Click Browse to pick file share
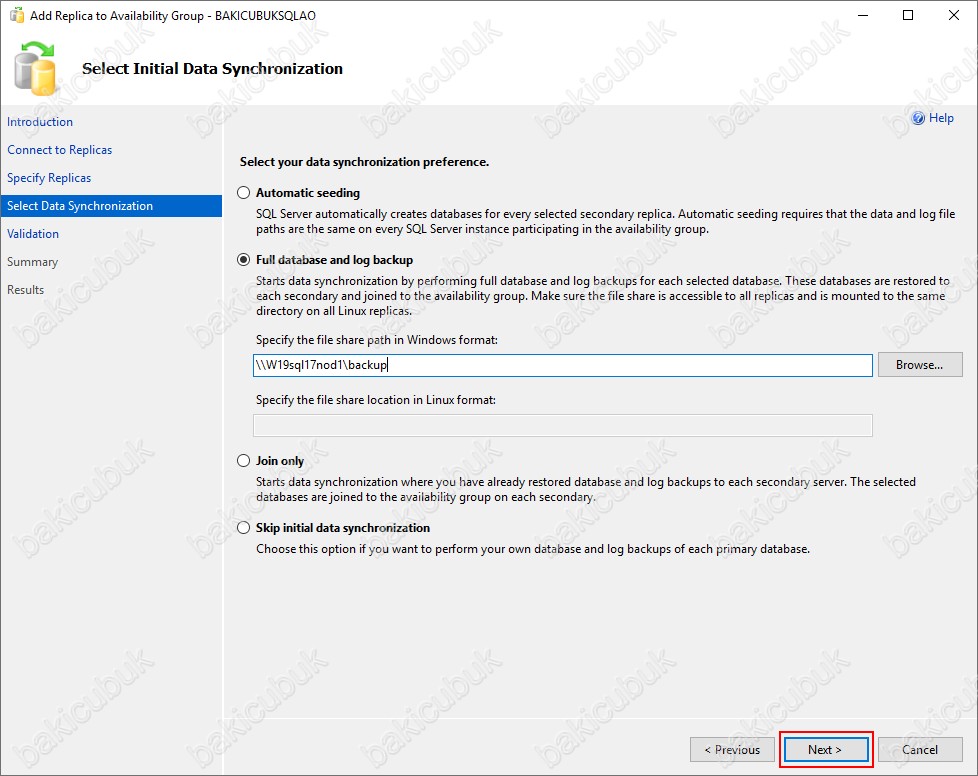The height and width of the screenshot is (776, 978). (920, 365)
